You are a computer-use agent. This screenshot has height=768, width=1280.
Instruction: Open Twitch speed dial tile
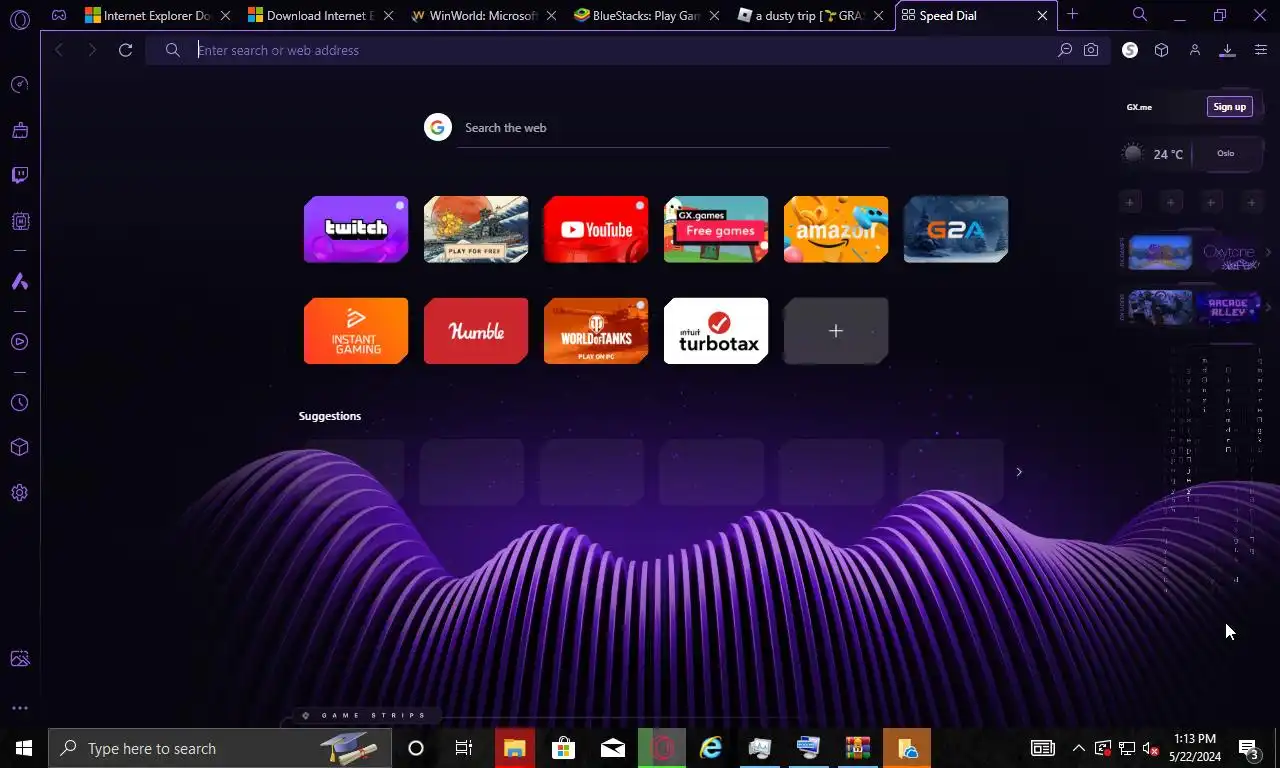click(x=356, y=229)
